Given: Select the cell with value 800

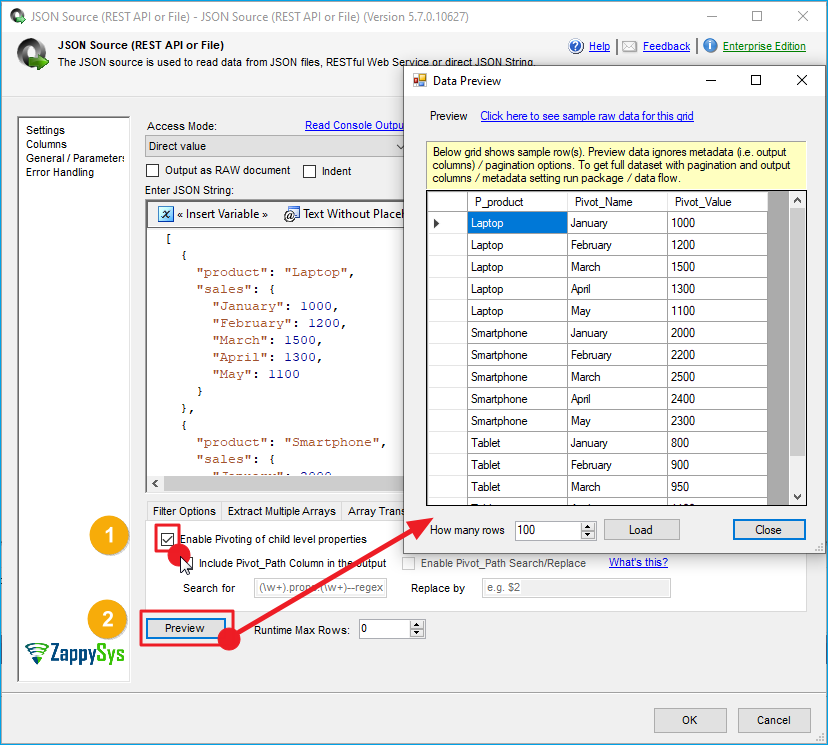Looking at the screenshot, I should point(717,443).
